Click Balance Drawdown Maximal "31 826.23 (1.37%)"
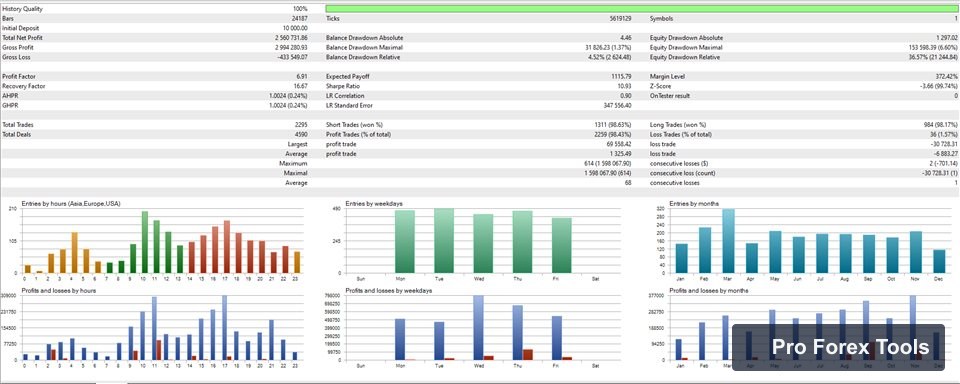The height and width of the screenshot is (384, 960). [x=610, y=48]
